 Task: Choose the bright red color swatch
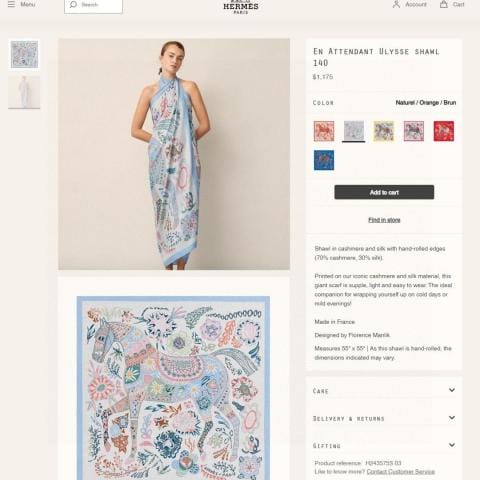[444, 131]
